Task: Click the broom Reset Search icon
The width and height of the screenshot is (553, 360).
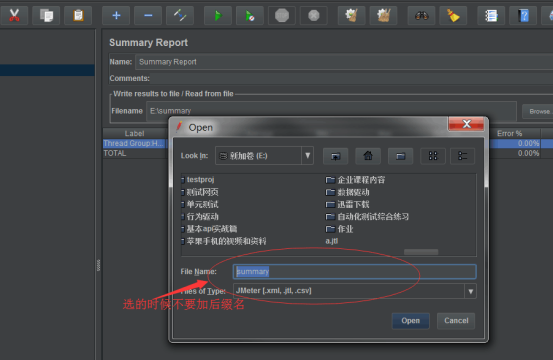Action: coord(453,16)
